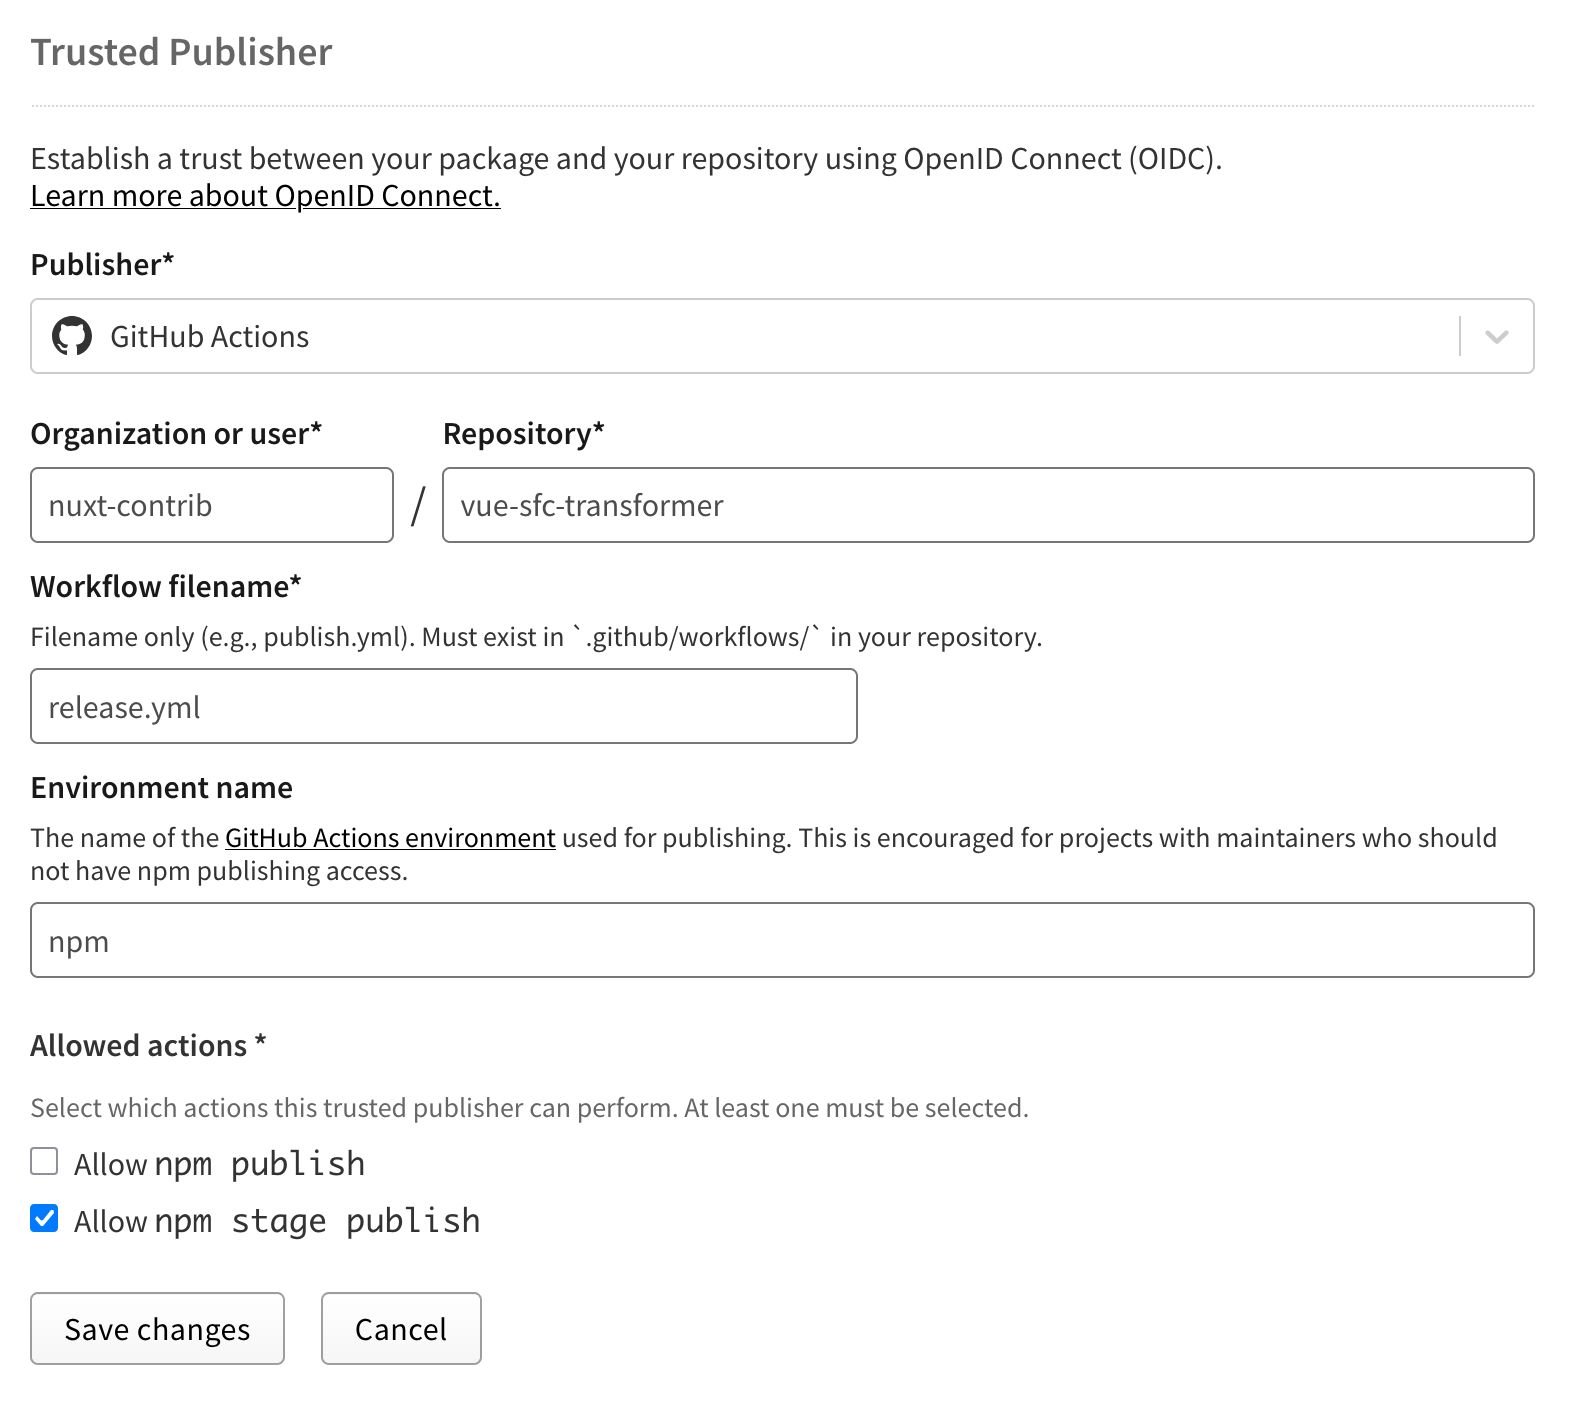The width and height of the screenshot is (1580, 1410).
Task: Focus the Environment name field containing npm
Action: pos(782,940)
